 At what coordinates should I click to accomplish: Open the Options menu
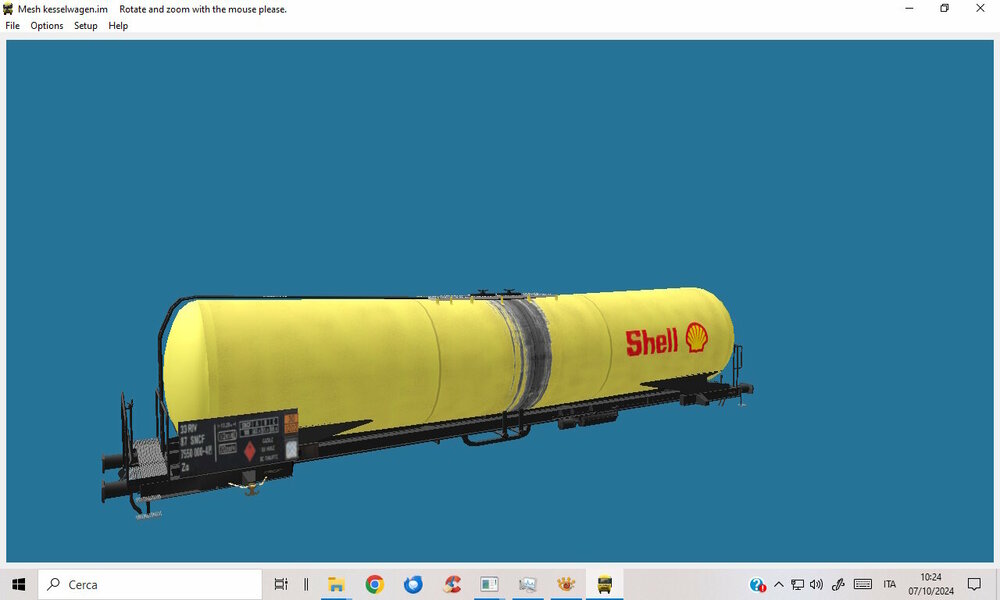(x=47, y=26)
